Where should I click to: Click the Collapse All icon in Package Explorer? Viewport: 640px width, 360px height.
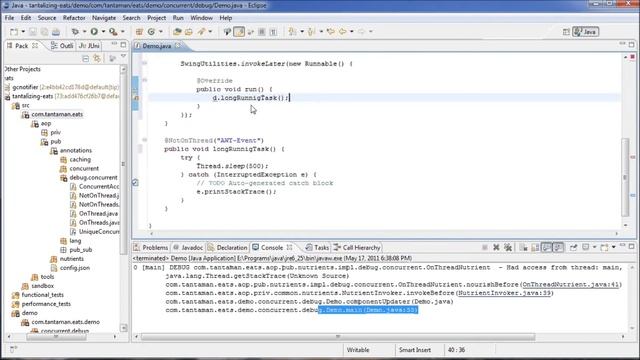(x=85, y=59)
